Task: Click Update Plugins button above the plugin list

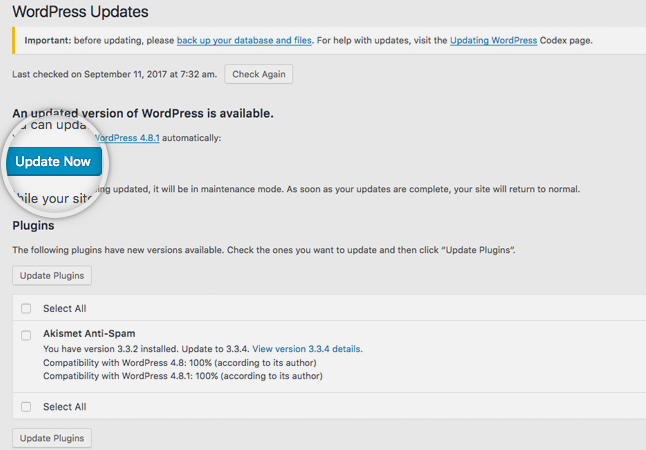Action: point(52,275)
